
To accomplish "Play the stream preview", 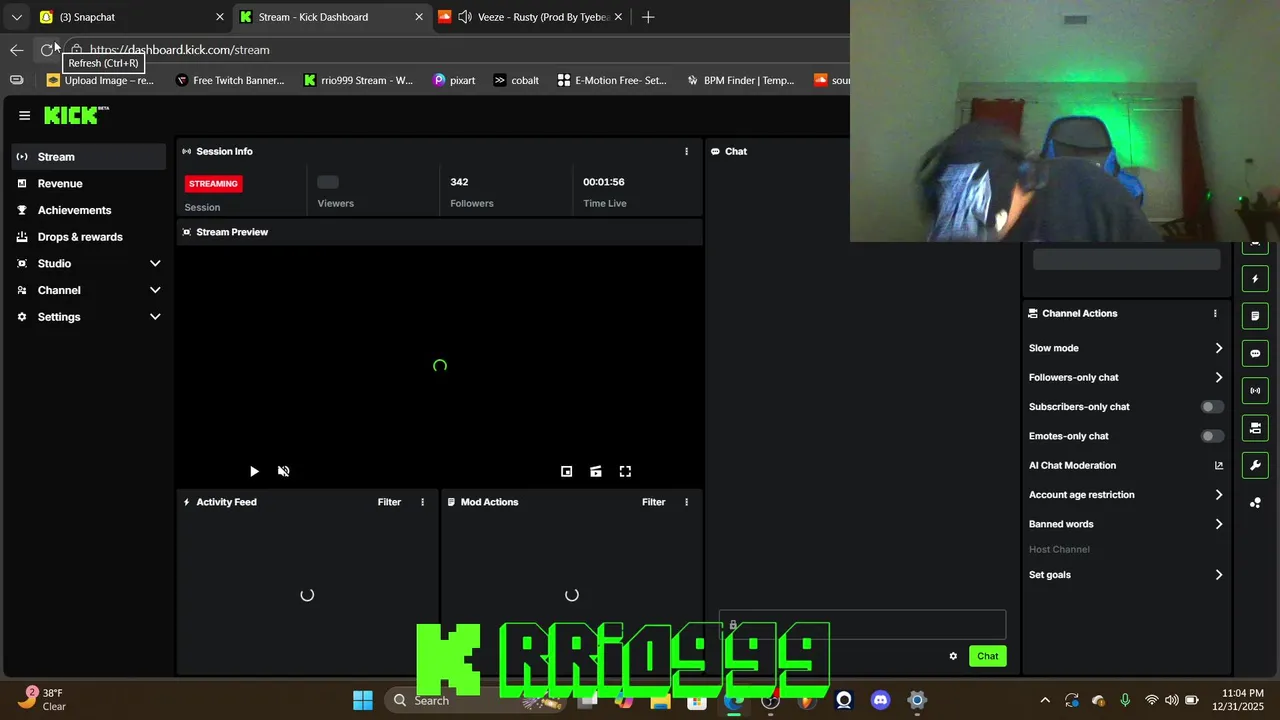I will point(254,472).
